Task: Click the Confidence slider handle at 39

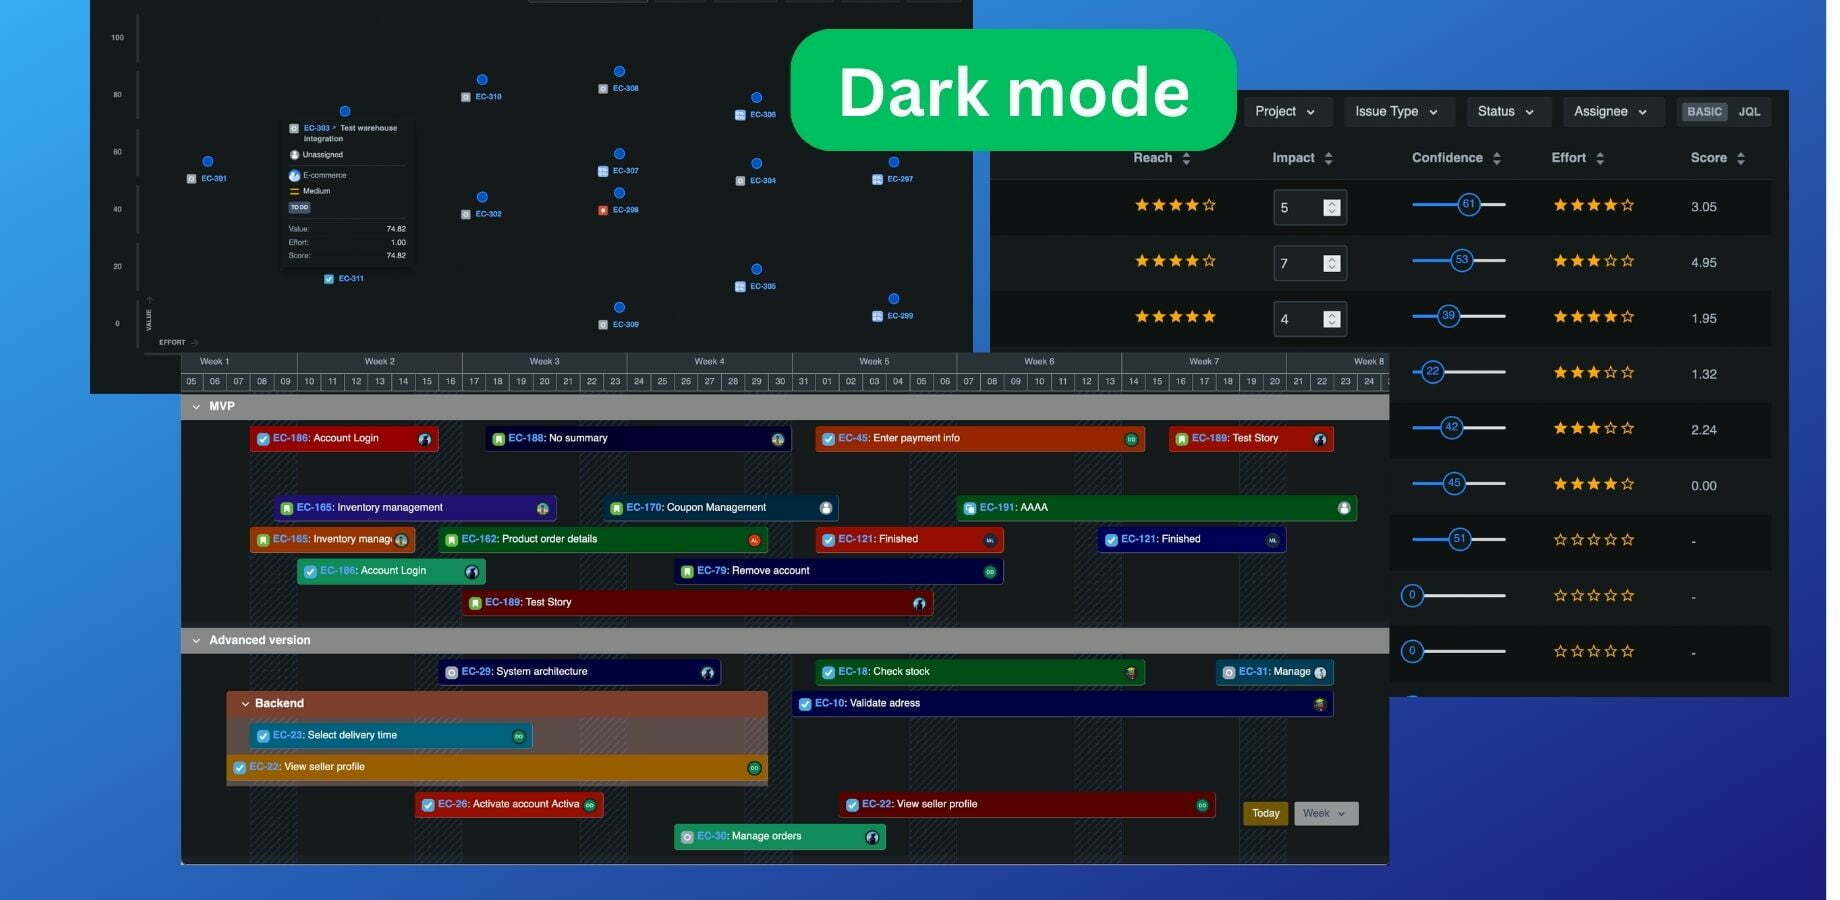Action: pyautogui.click(x=1448, y=316)
